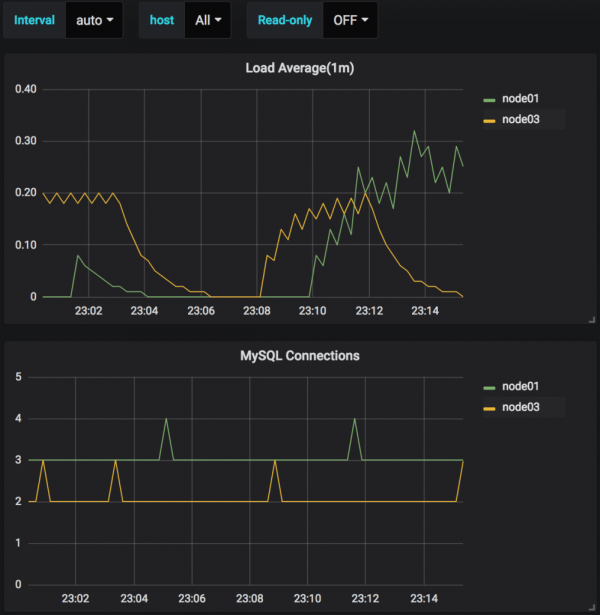The image size is (600, 615).
Task: Toggle node03 series in MySQL Connections legend
Action: pos(522,406)
